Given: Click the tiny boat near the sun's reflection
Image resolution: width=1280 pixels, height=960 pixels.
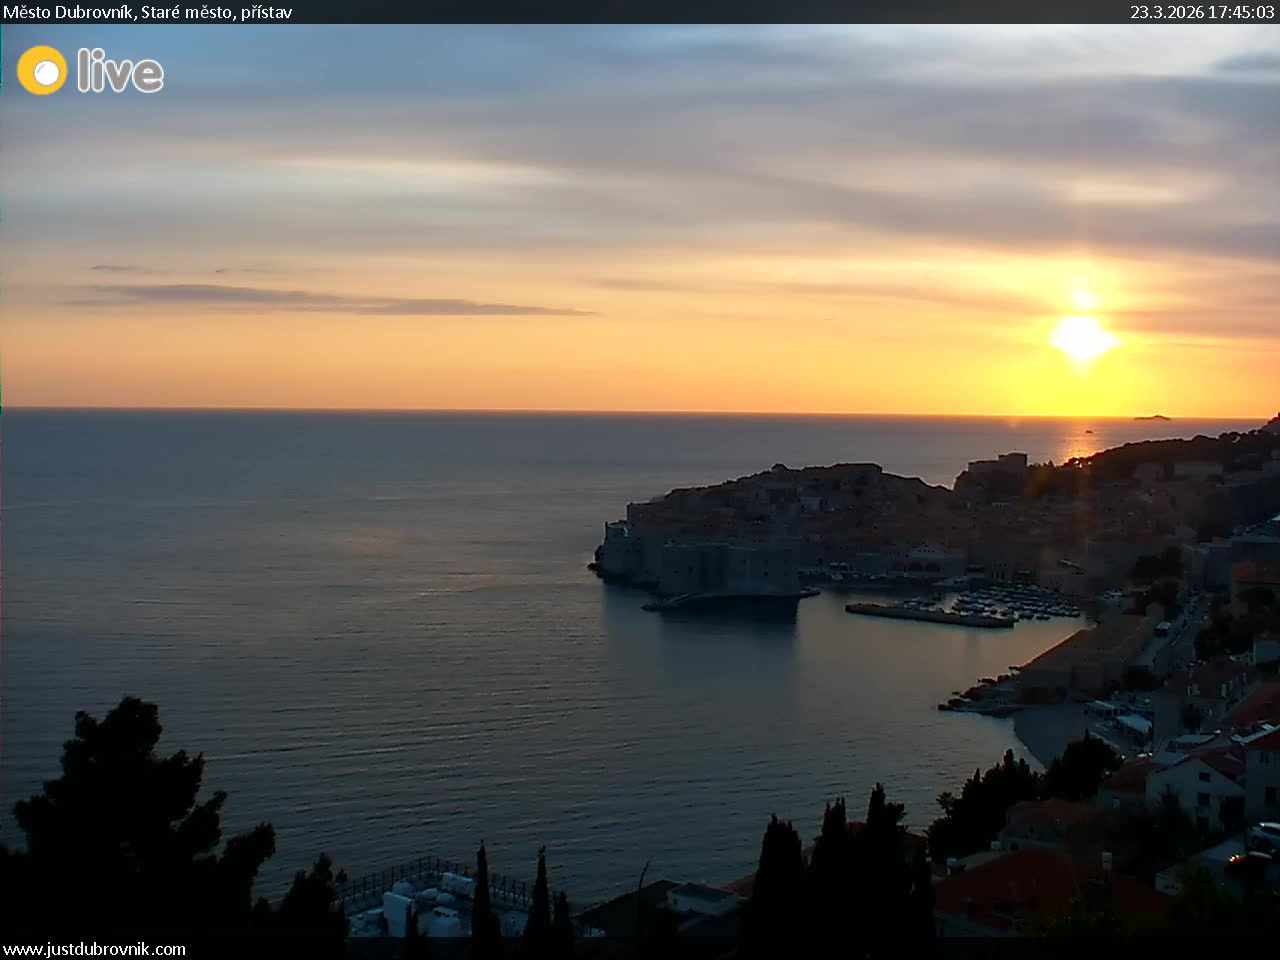Looking at the screenshot, I should (1088, 431).
